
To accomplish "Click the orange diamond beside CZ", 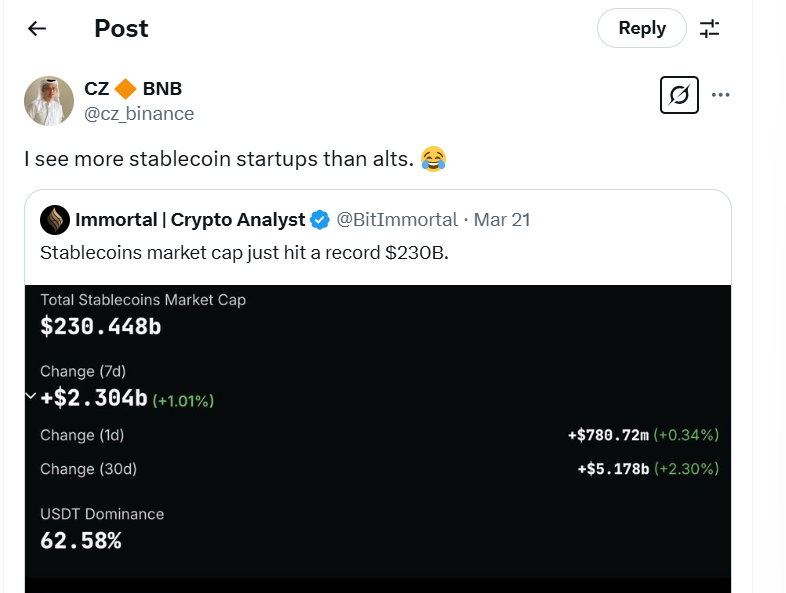I will click(127, 88).
